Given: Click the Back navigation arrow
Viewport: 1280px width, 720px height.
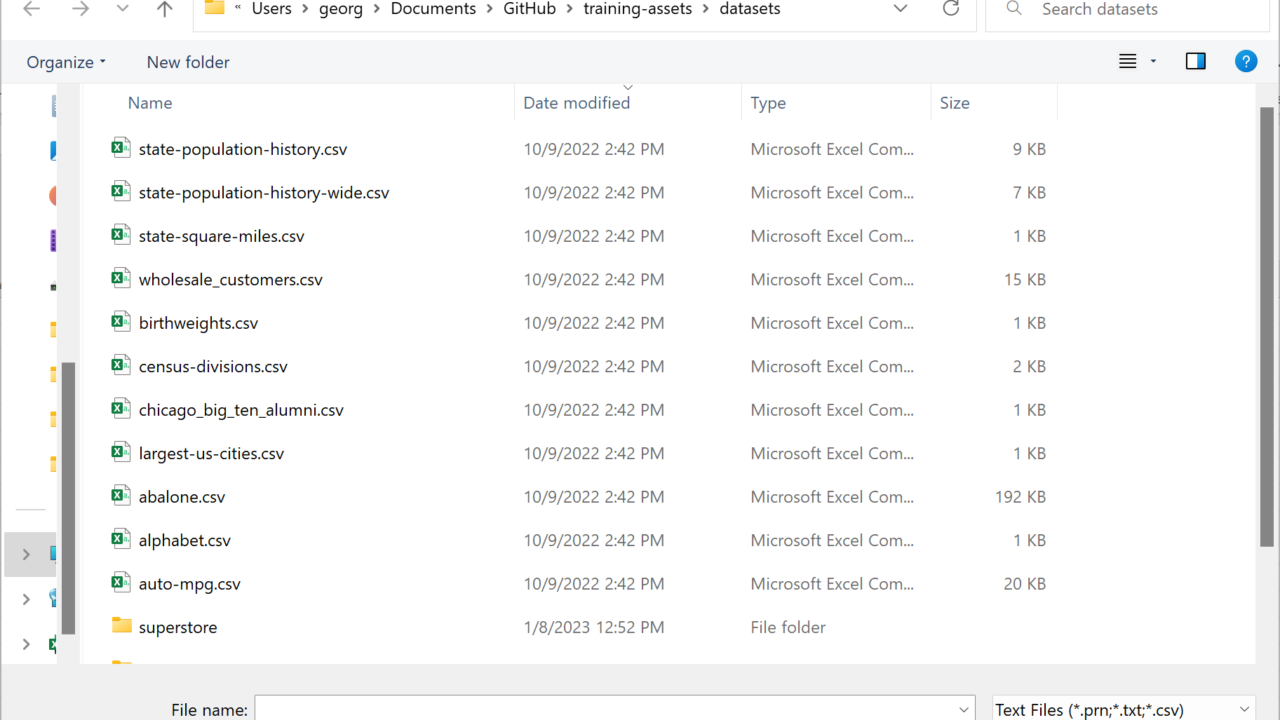Looking at the screenshot, I should coord(31,9).
